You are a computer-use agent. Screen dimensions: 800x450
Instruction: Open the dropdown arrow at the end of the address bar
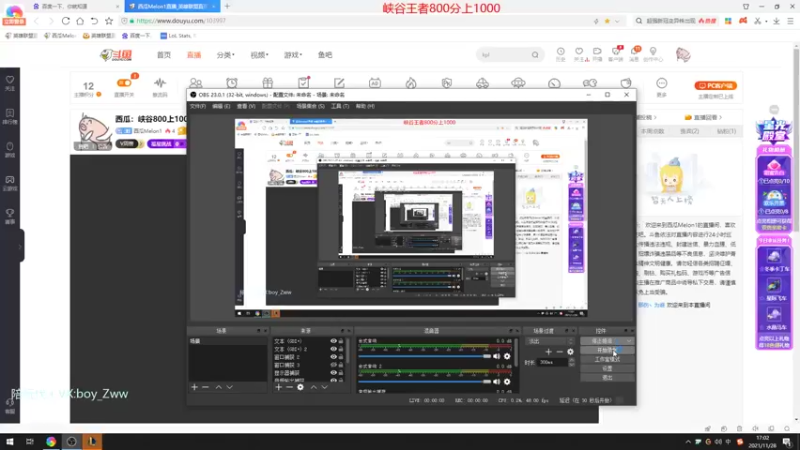tap(617, 21)
